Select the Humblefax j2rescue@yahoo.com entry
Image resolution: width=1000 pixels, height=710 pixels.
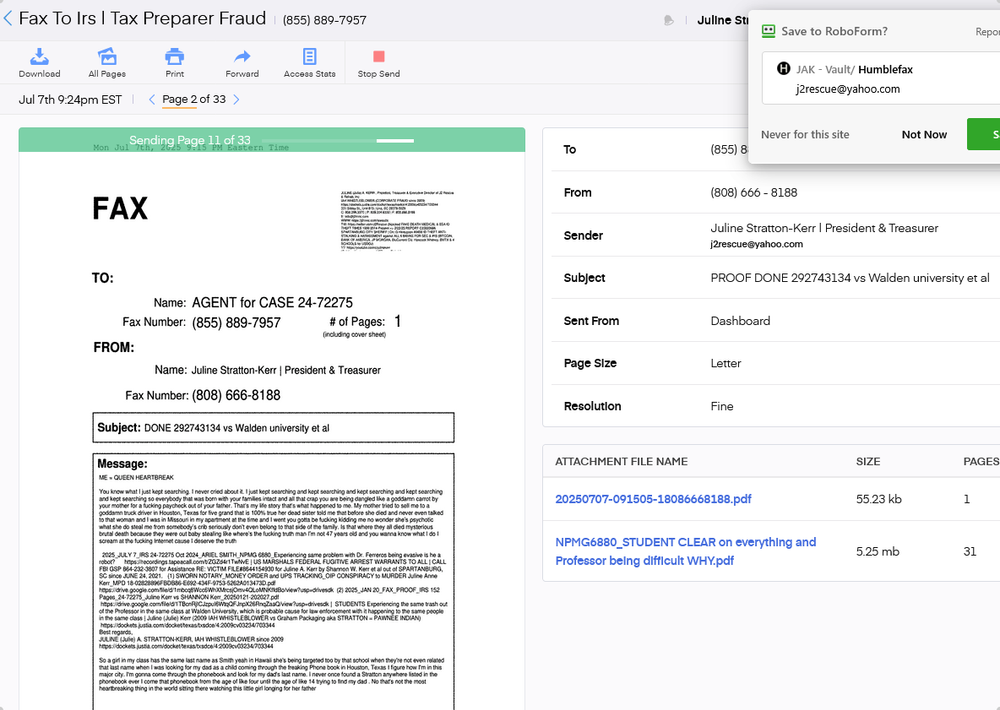881,78
